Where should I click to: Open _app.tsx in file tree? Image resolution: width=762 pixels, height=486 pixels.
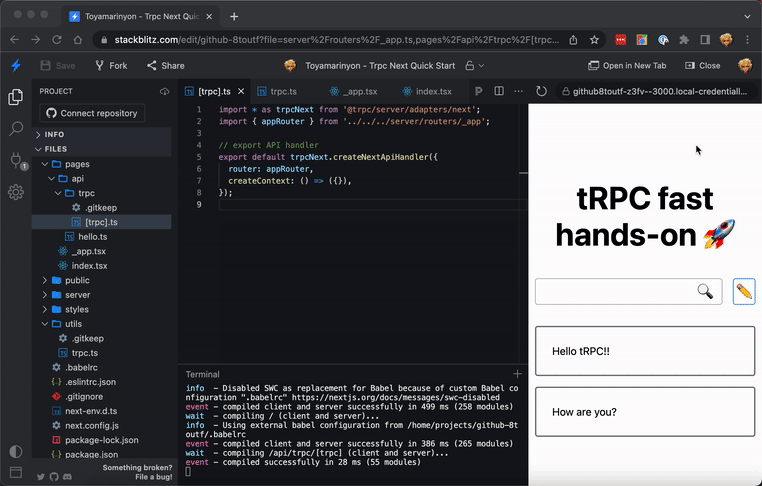[101, 251]
